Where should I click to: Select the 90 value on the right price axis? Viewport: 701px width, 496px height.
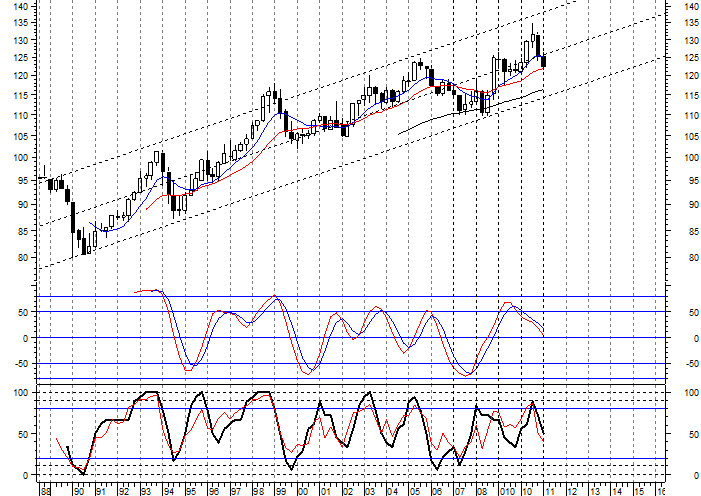coord(695,205)
